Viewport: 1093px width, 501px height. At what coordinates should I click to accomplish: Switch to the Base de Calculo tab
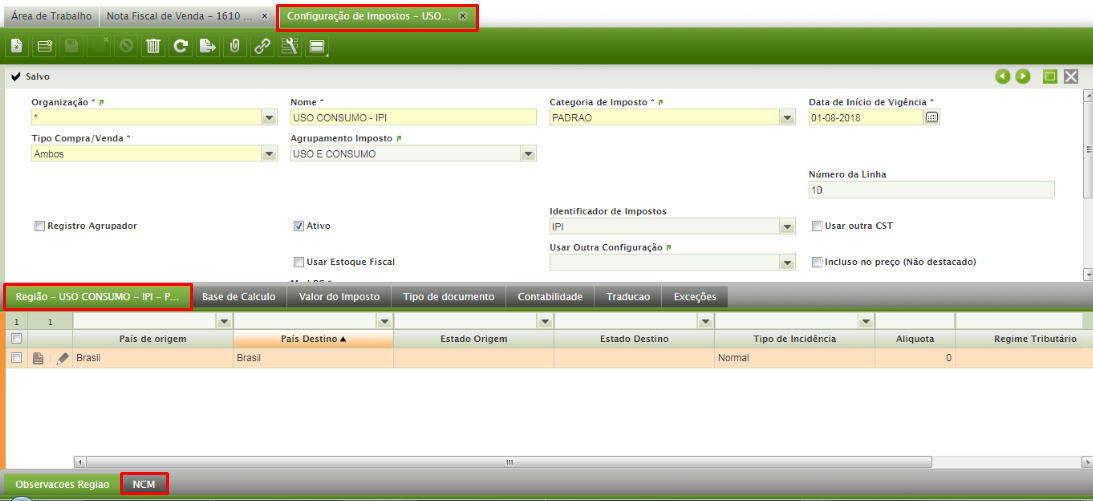pyautogui.click(x=238, y=297)
